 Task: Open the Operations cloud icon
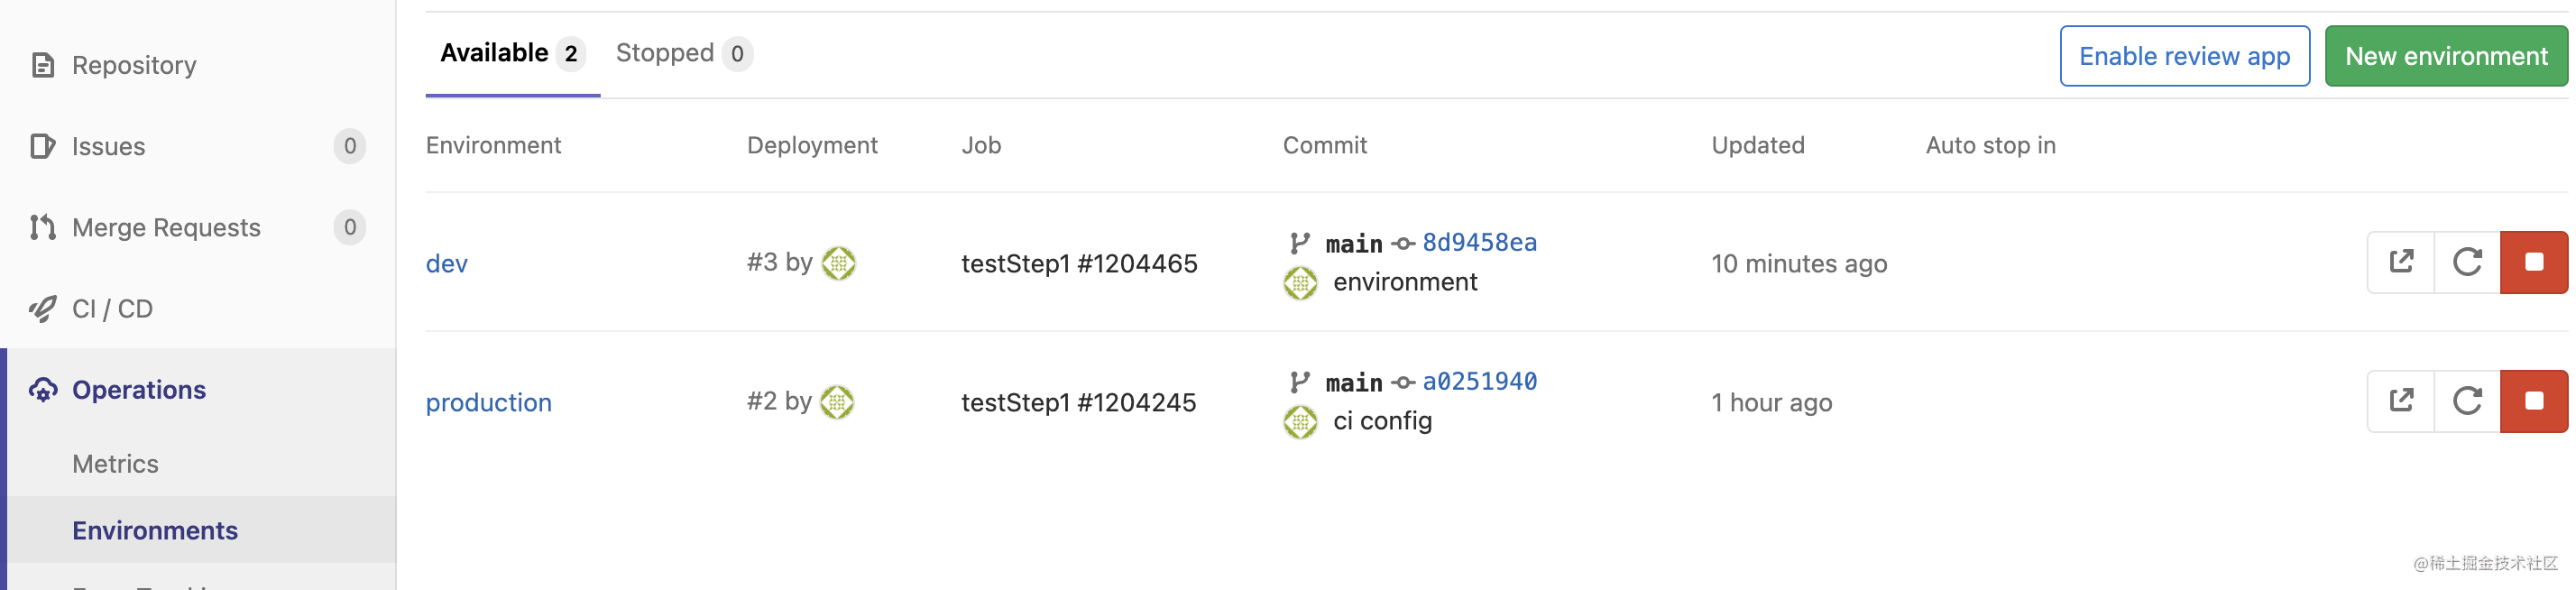[44, 389]
